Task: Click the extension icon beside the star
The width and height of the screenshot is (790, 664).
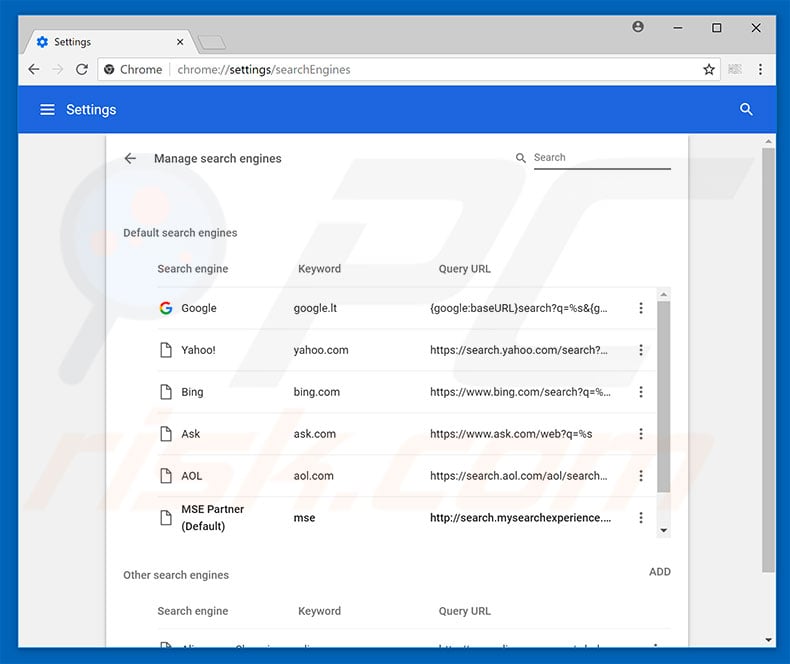Action: coord(735,69)
